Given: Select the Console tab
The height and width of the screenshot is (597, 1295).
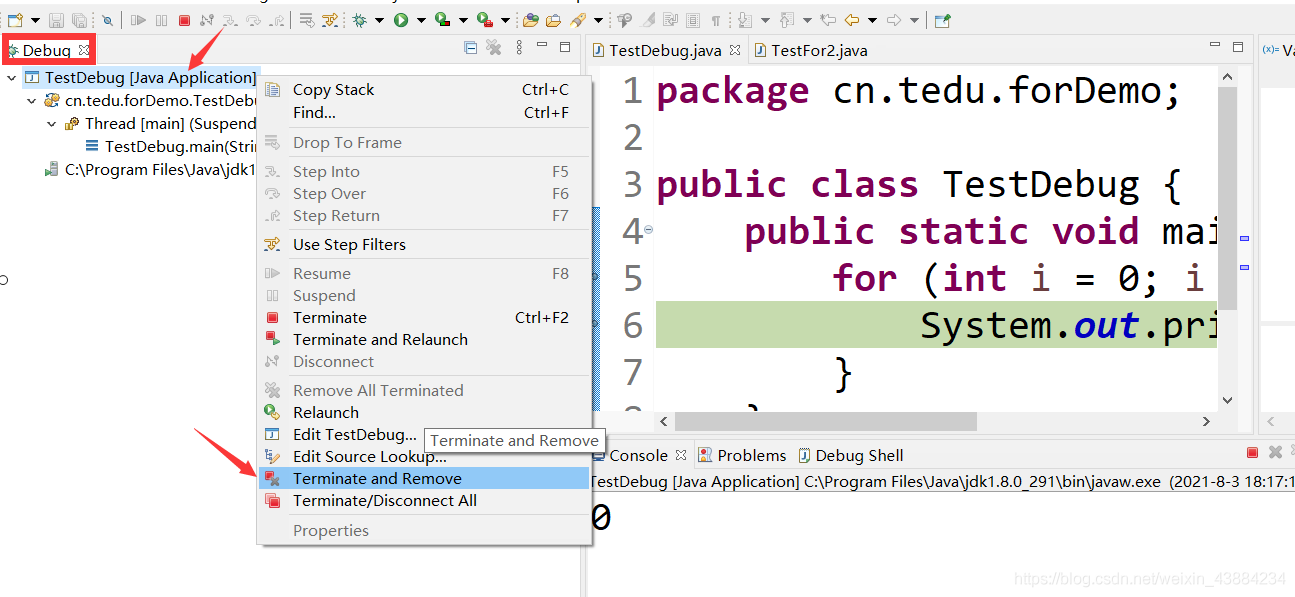Looking at the screenshot, I should [x=638, y=455].
